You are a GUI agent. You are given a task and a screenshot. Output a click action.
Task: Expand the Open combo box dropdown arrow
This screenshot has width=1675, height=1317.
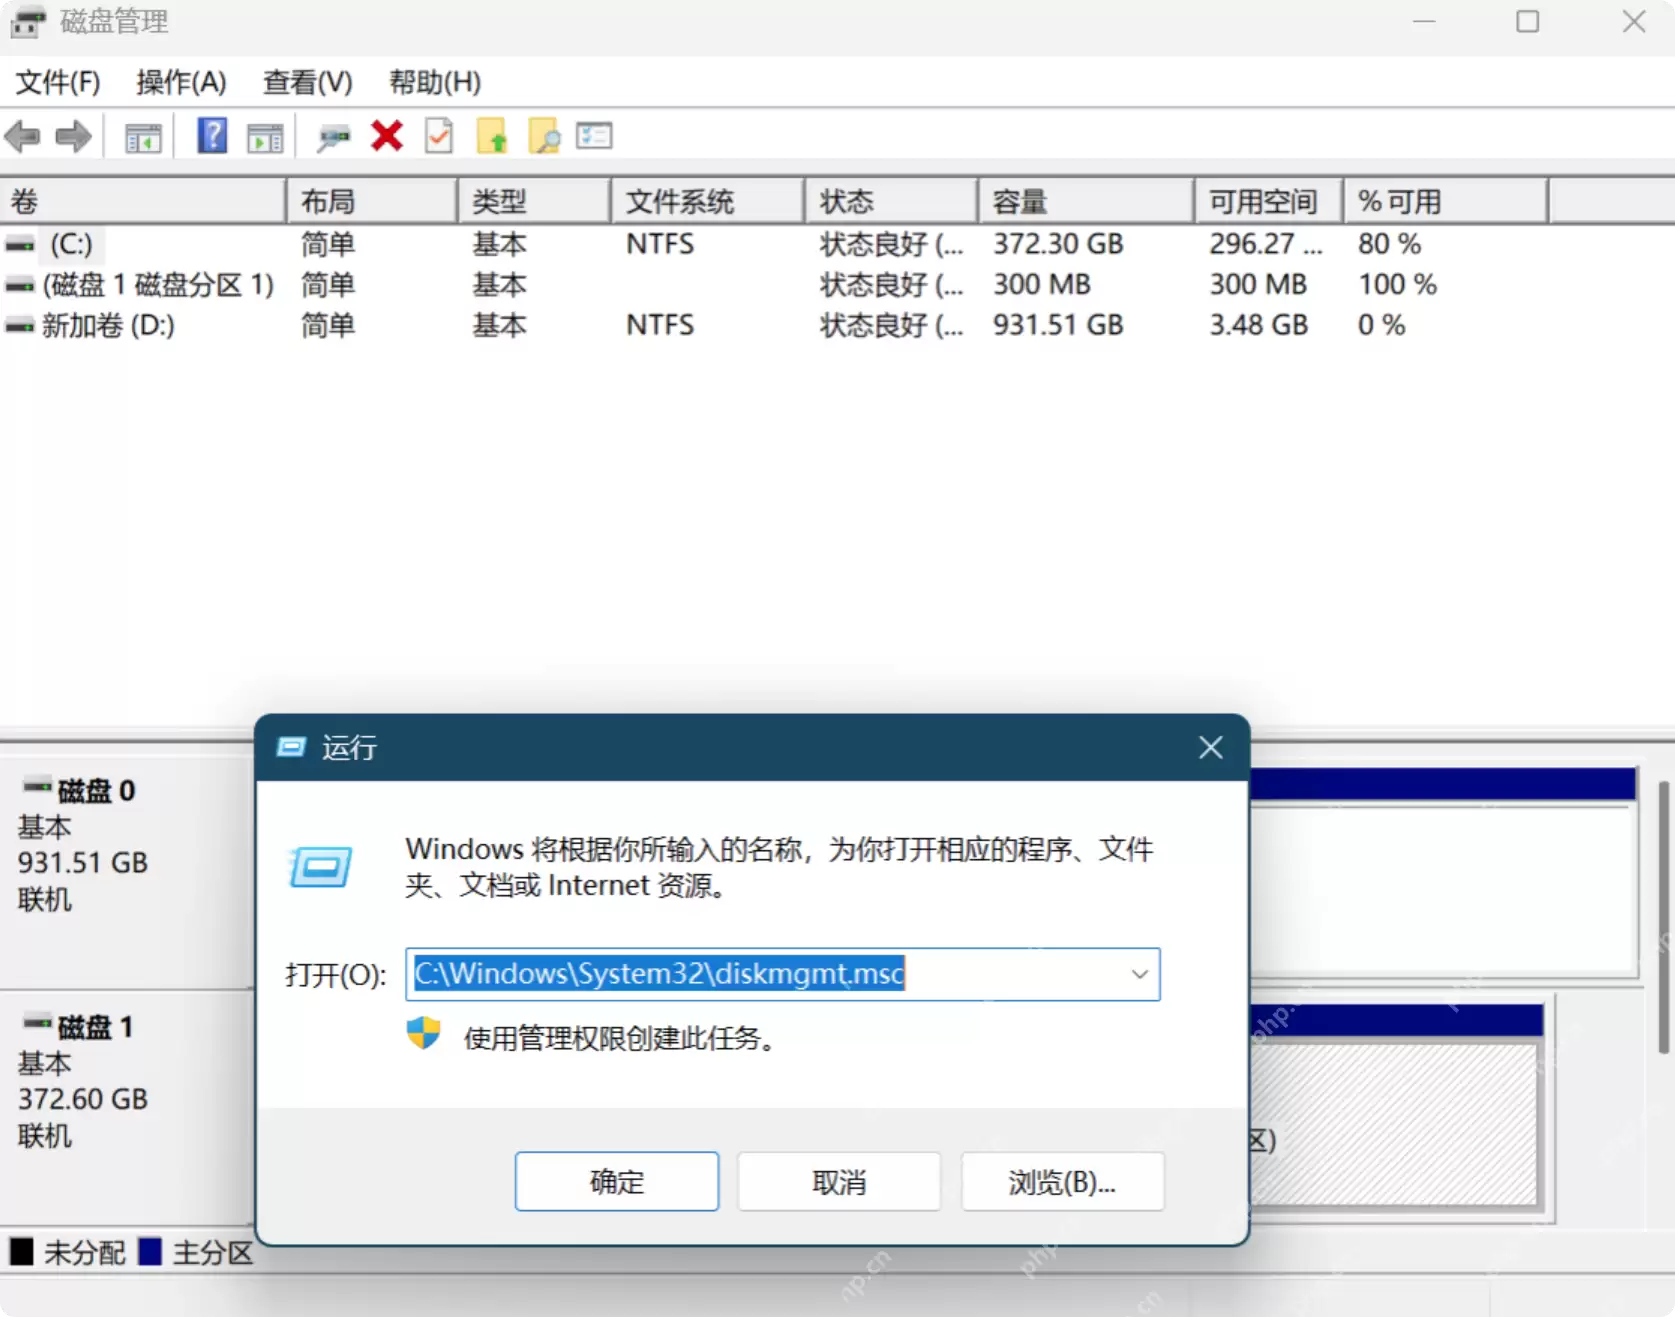click(1139, 974)
